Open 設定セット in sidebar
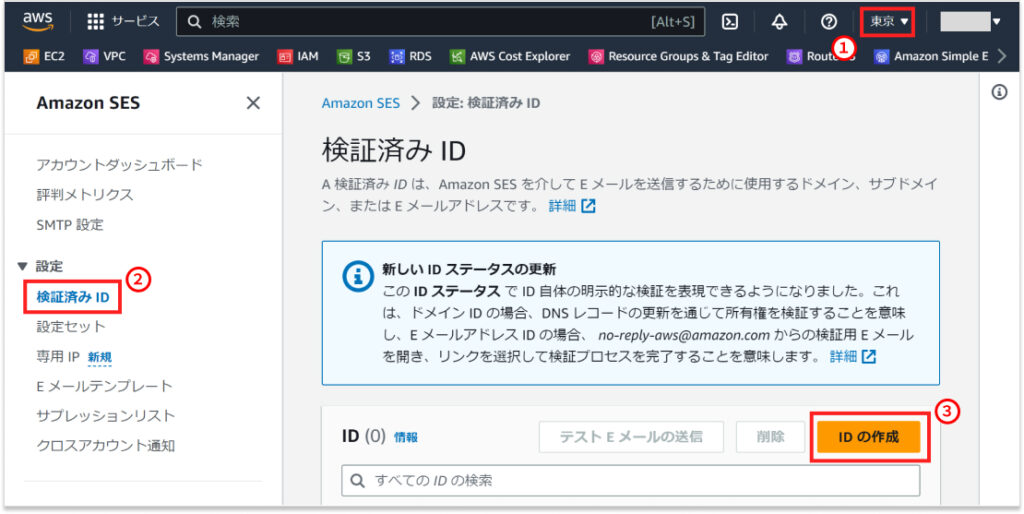The width and height of the screenshot is (1024, 514). 71,327
